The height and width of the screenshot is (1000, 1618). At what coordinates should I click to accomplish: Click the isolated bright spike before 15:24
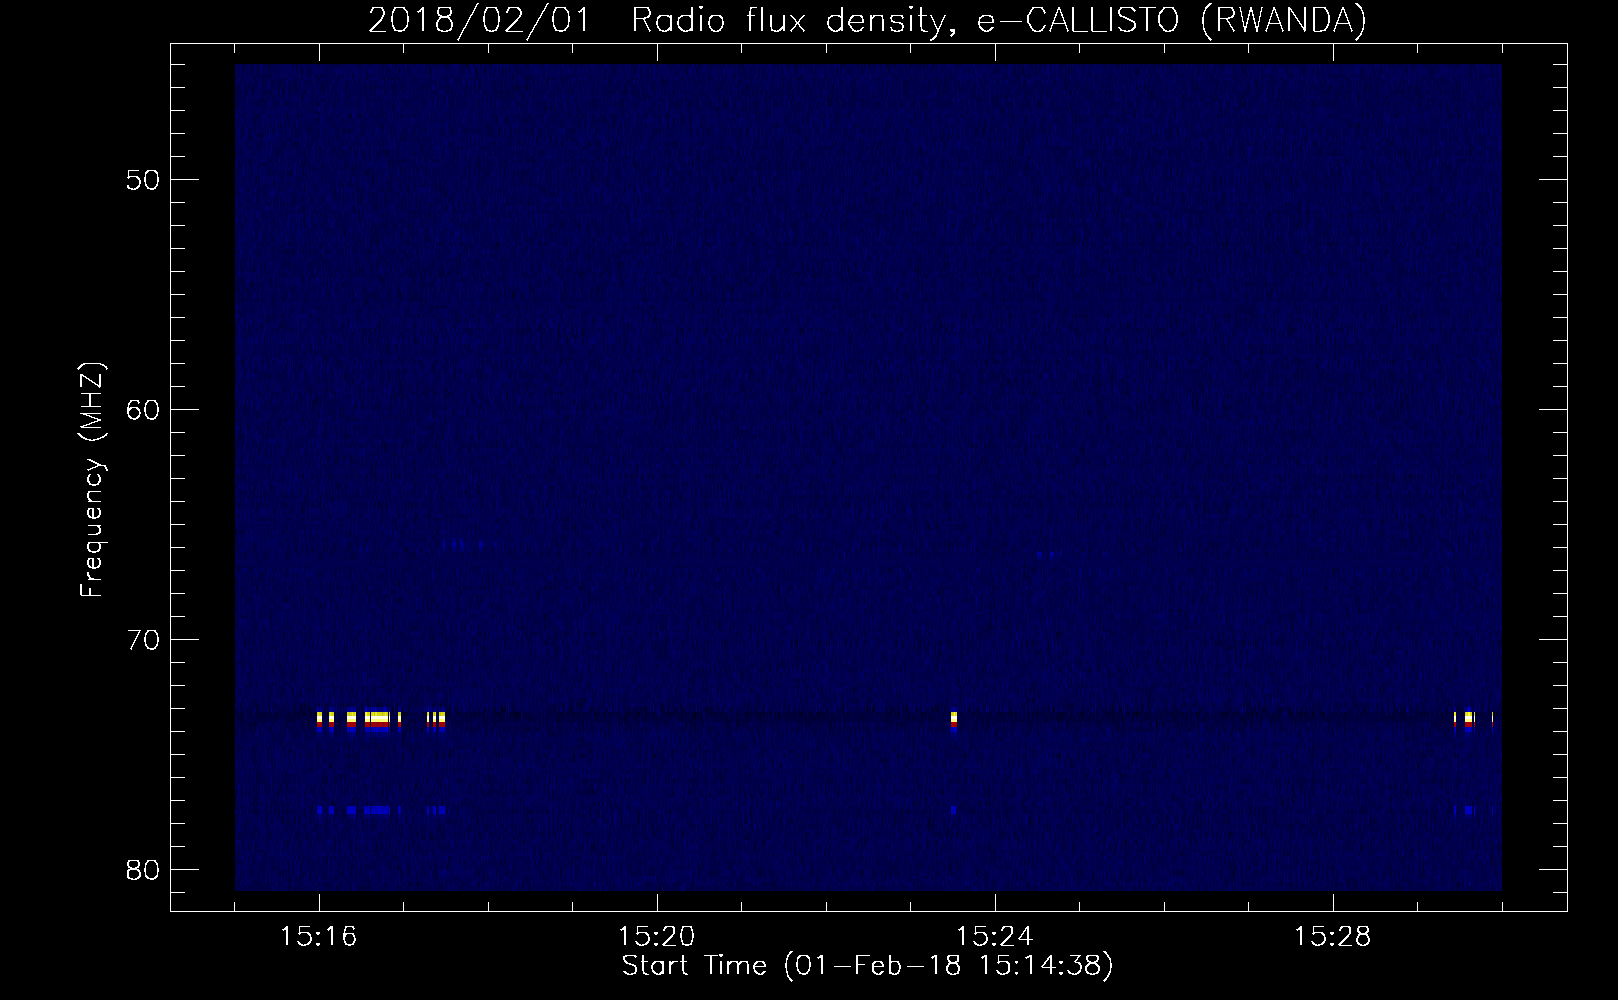pyautogui.click(x=954, y=721)
